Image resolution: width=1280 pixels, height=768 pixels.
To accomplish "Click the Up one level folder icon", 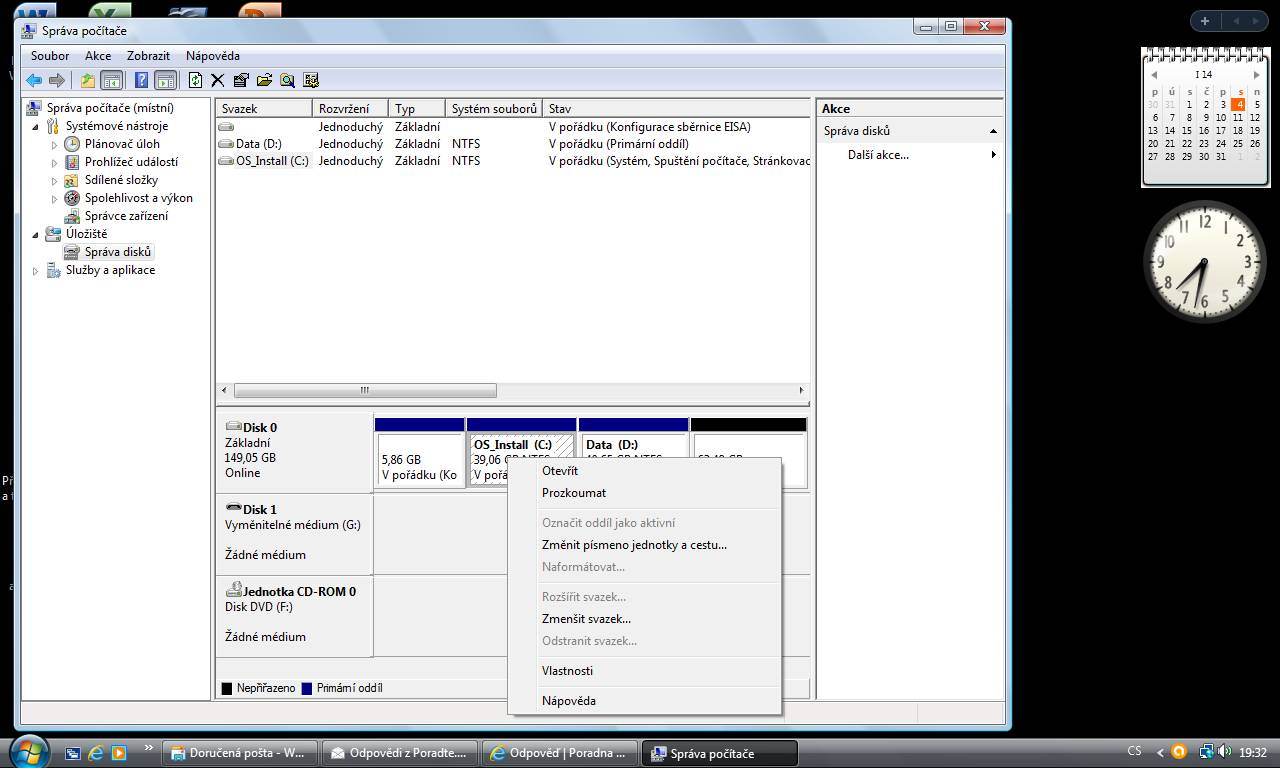I will (88, 80).
